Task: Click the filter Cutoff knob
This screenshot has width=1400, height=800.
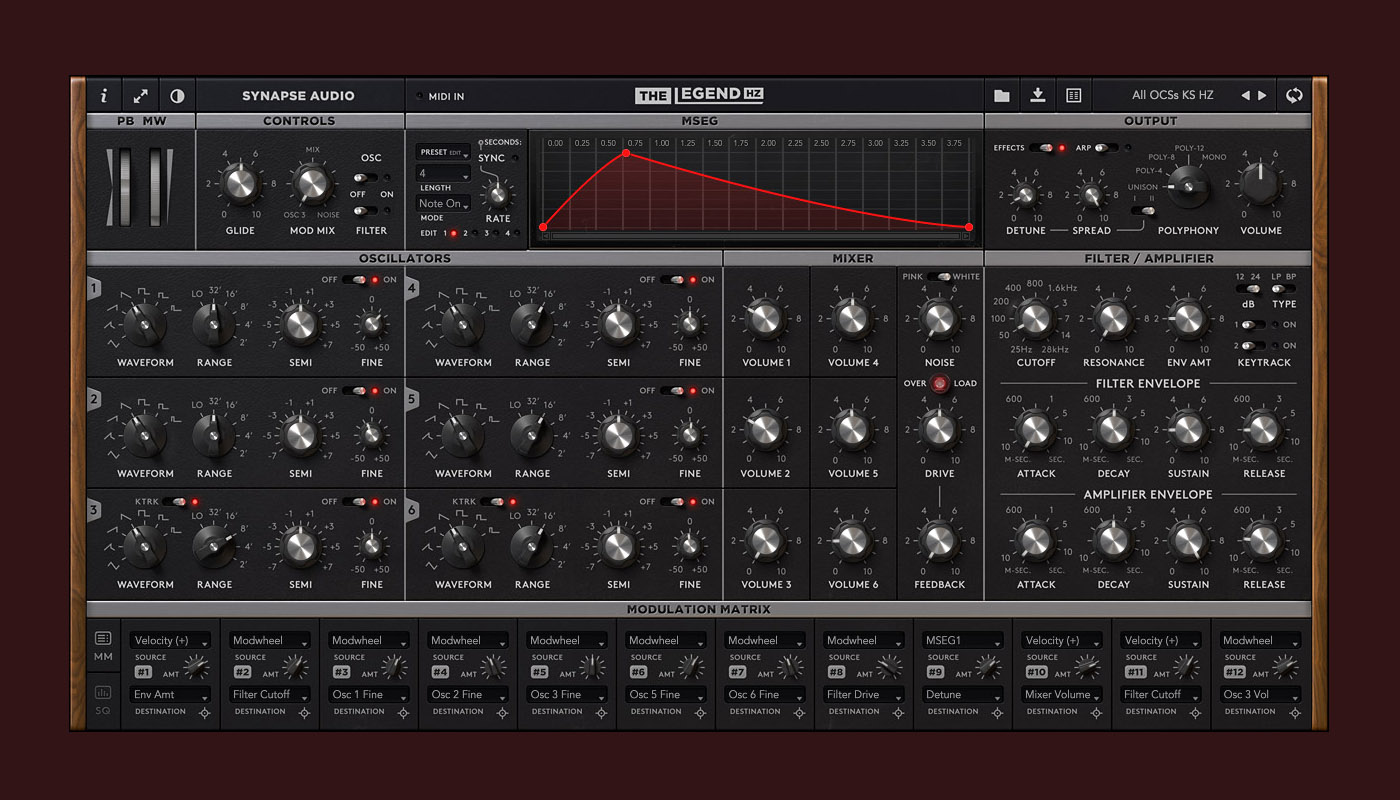Action: [x=1035, y=319]
